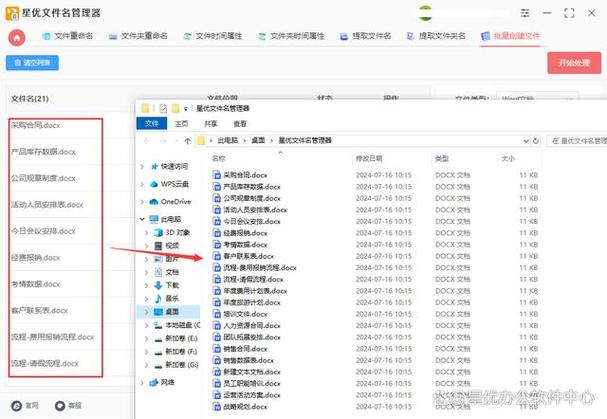Select 采购合同.docx in Explorer file list
This screenshot has width=607, height=419.
coord(240,175)
